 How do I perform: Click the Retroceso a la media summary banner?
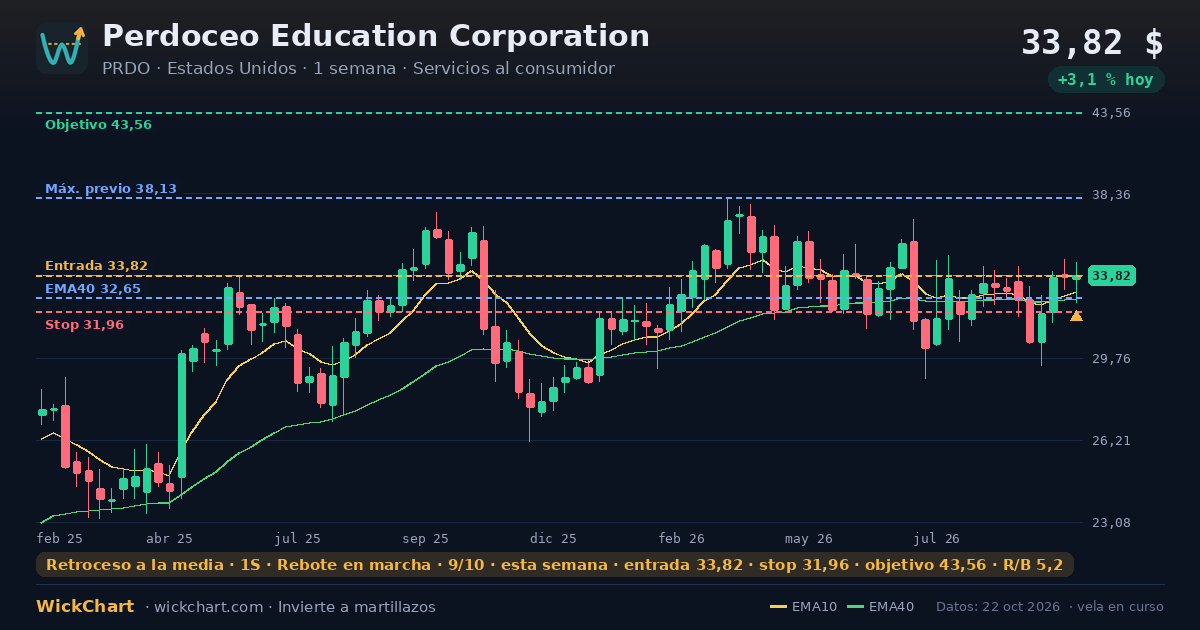click(x=555, y=565)
